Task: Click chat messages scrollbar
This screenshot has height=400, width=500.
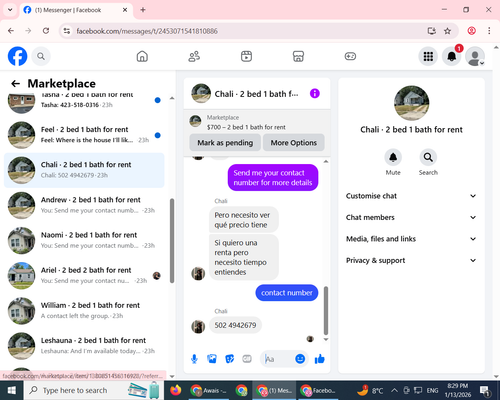Action: click(x=326, y=310)
